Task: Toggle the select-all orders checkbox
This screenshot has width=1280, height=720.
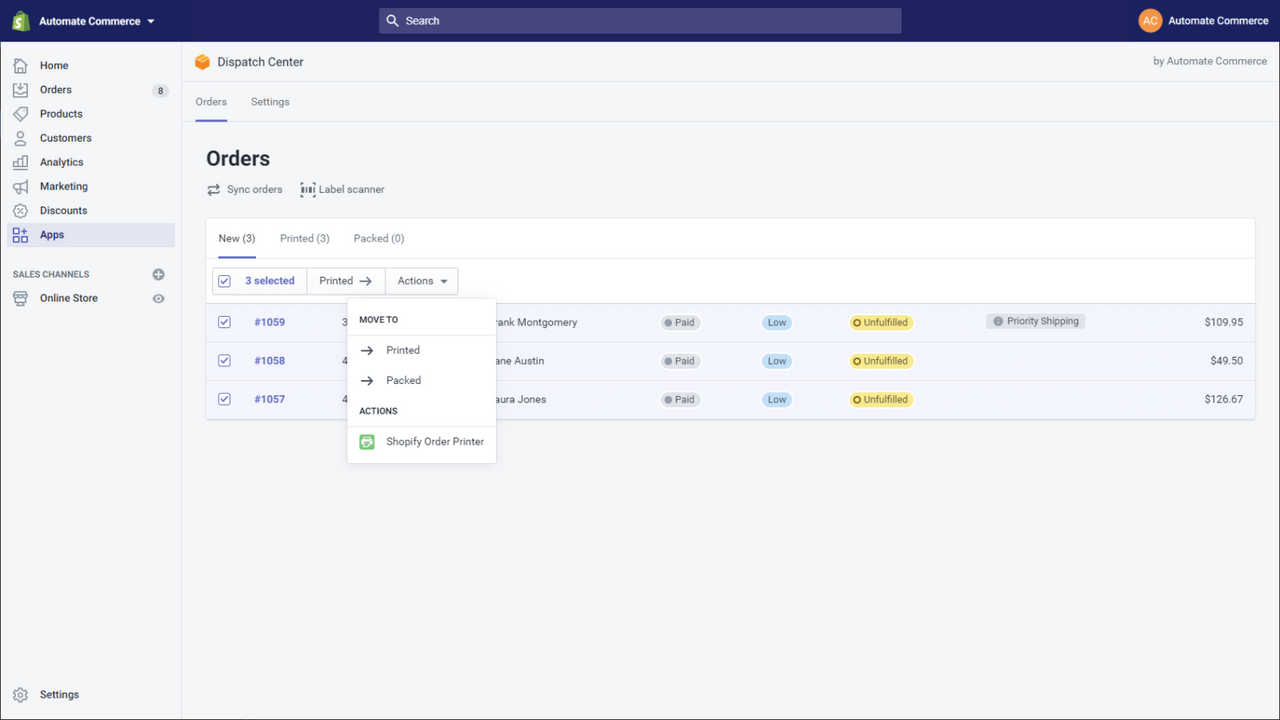Action: tap(224, 281)
